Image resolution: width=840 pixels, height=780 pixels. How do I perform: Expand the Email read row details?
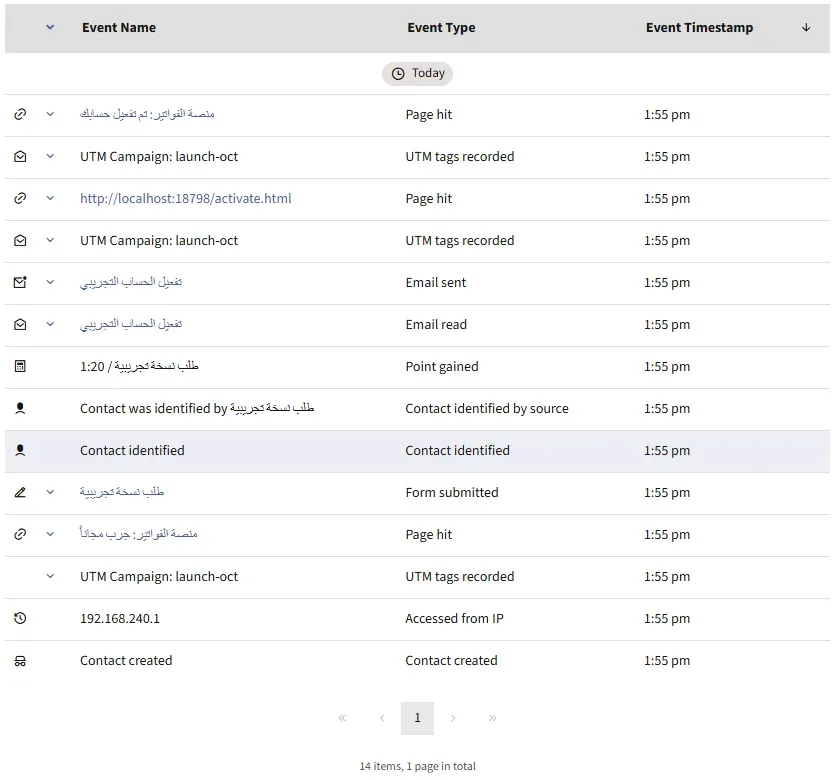(x=50, y=324)
